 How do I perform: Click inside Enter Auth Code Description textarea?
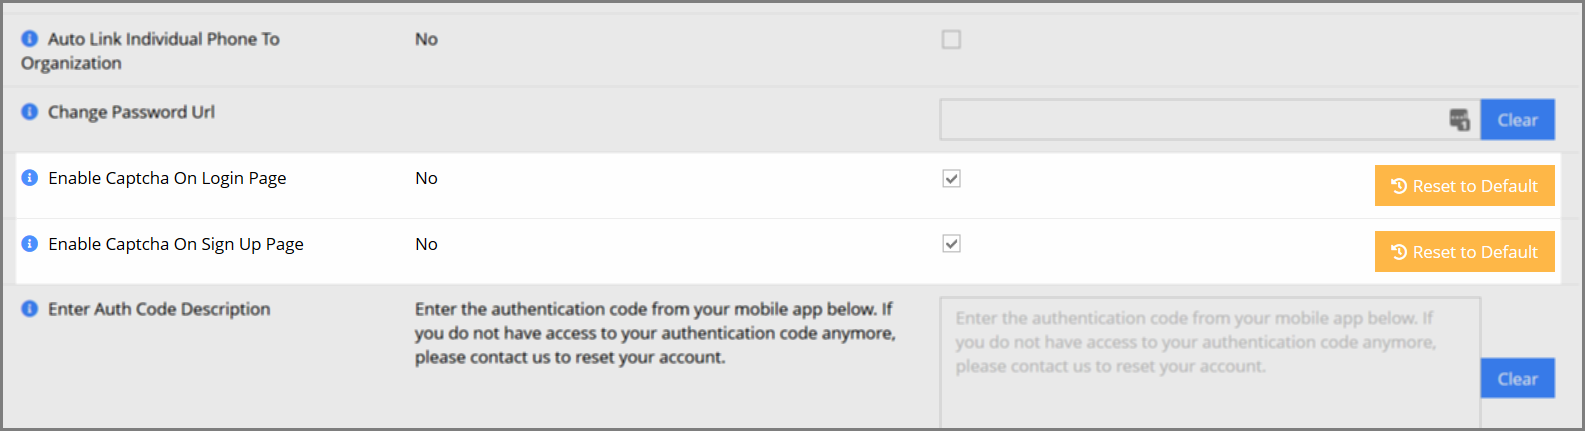coord(1210,362)
